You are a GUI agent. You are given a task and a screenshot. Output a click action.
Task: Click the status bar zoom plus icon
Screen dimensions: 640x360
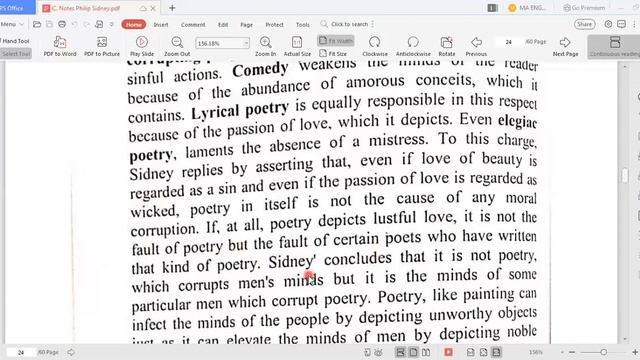(635, 352)
